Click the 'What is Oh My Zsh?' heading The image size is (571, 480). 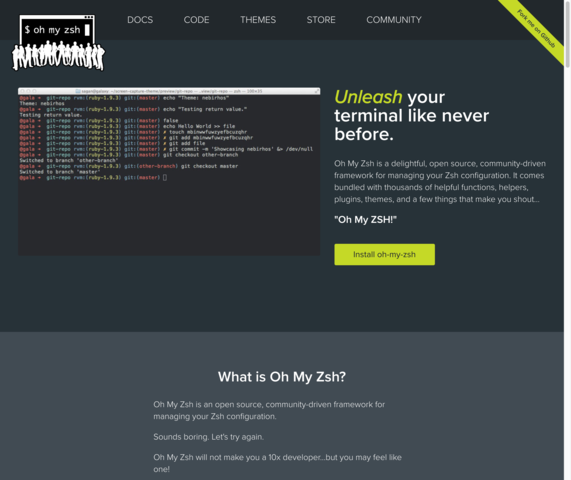point(282,377)
